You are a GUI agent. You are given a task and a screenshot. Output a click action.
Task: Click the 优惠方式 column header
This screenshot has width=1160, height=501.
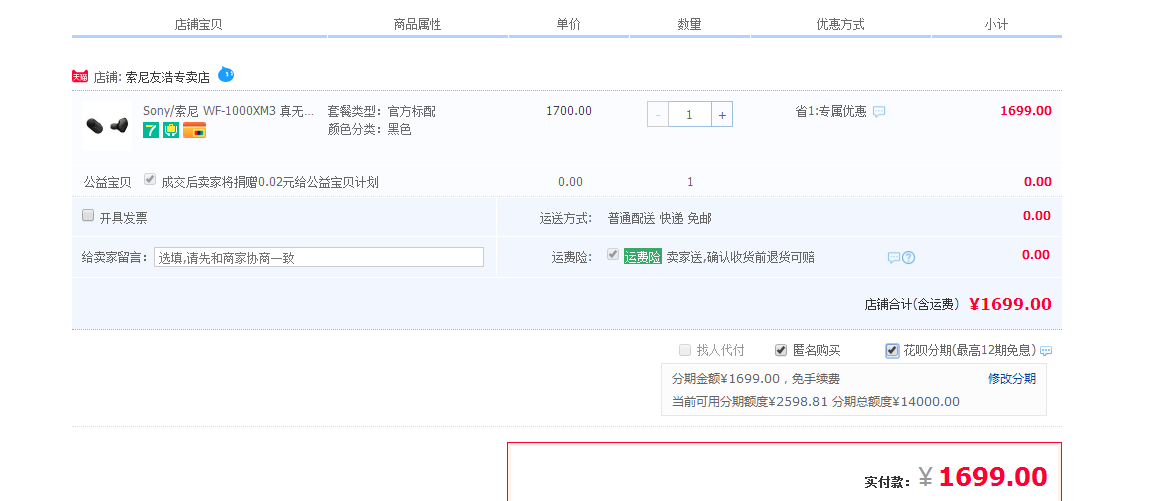(x=840, y=24)
